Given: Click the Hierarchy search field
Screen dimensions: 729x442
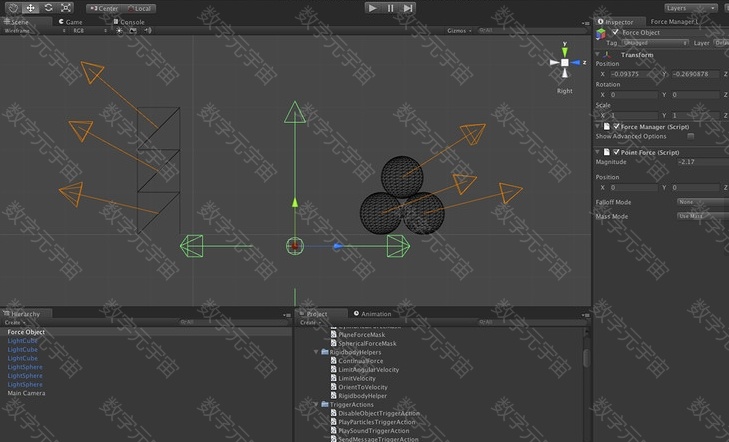Looking at the screenshot, I should coord(234,322).
